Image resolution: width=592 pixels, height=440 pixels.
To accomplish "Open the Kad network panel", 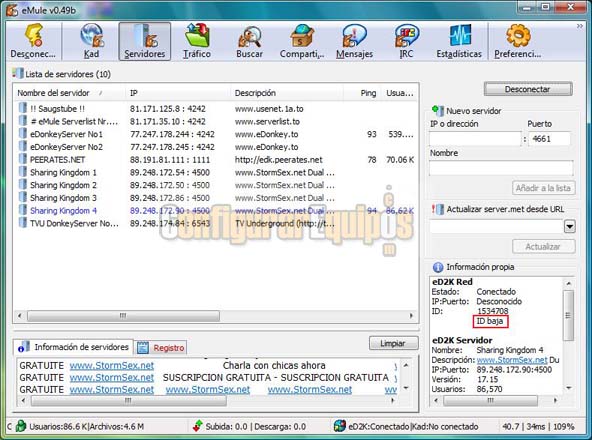I will click(91, 41).
